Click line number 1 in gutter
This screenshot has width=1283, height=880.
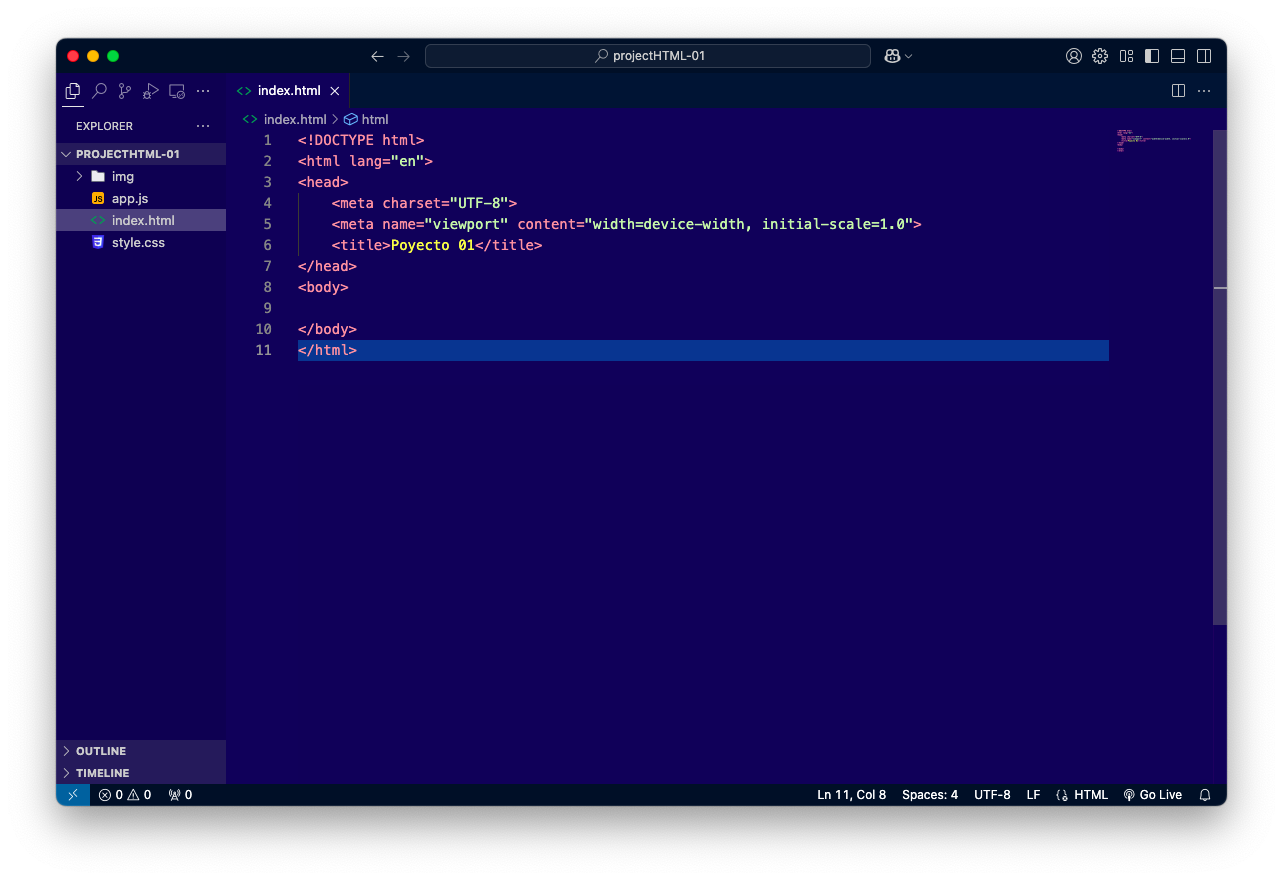click(267, 140)
